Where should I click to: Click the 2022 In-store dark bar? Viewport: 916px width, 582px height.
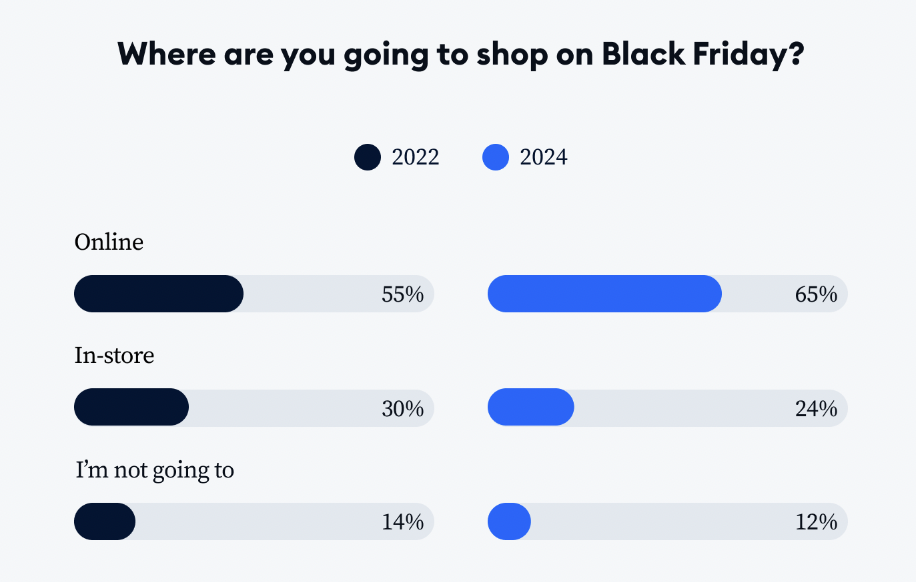coord(131,407)
